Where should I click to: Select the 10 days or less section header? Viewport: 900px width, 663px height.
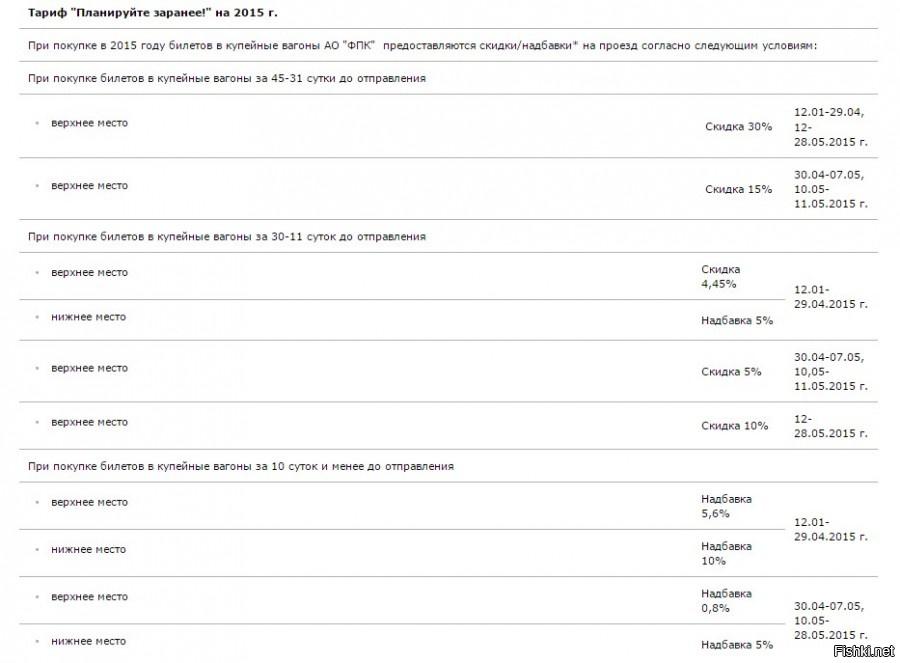pyautogui.click(x=240, y=466)
